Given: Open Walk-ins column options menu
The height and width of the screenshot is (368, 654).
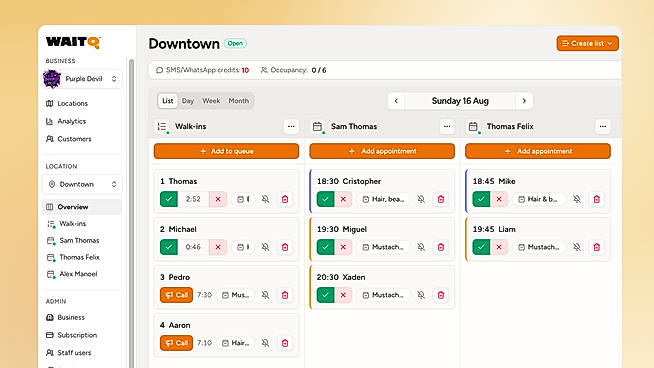Looking at the screenshot, I should coord(291,126).
